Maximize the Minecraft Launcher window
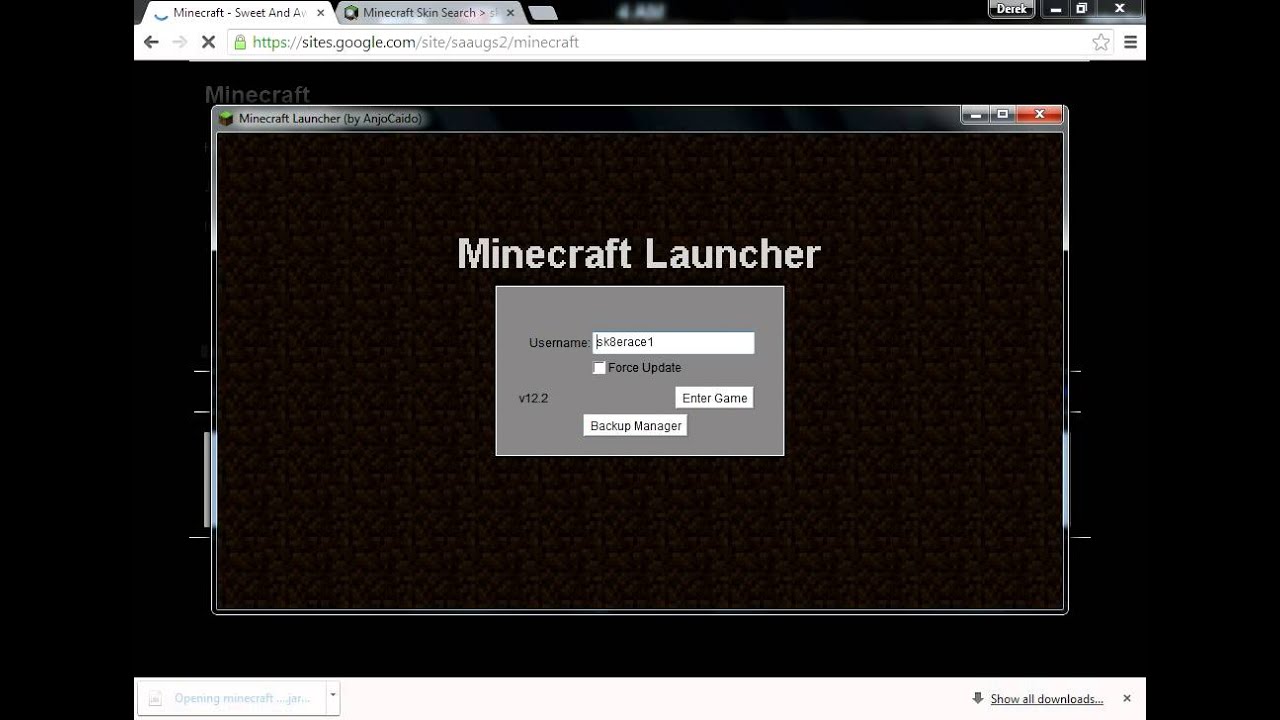The image size is (1280, 720). click(x=1003, y=115)
